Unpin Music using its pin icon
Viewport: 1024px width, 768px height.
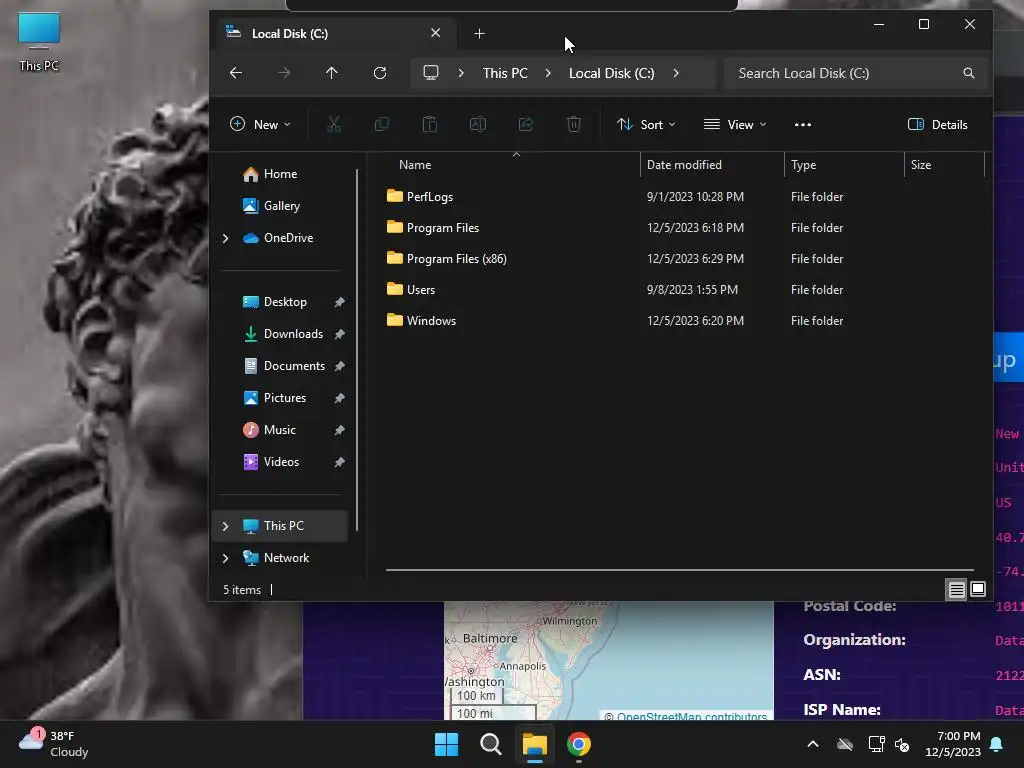coord(340,430)
